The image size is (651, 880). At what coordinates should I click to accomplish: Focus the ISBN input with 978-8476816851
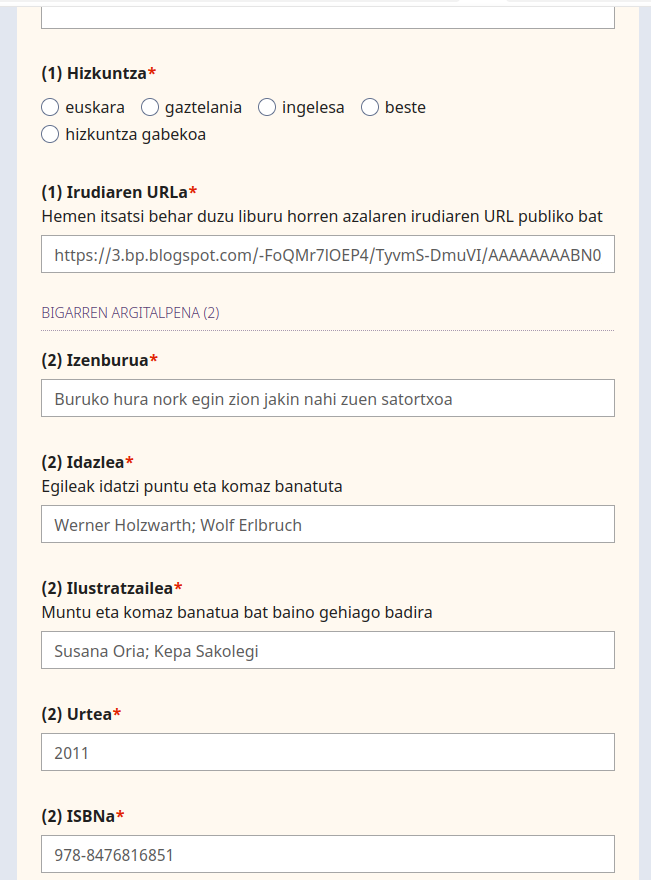pyautogui.click(x=328, y=854)
